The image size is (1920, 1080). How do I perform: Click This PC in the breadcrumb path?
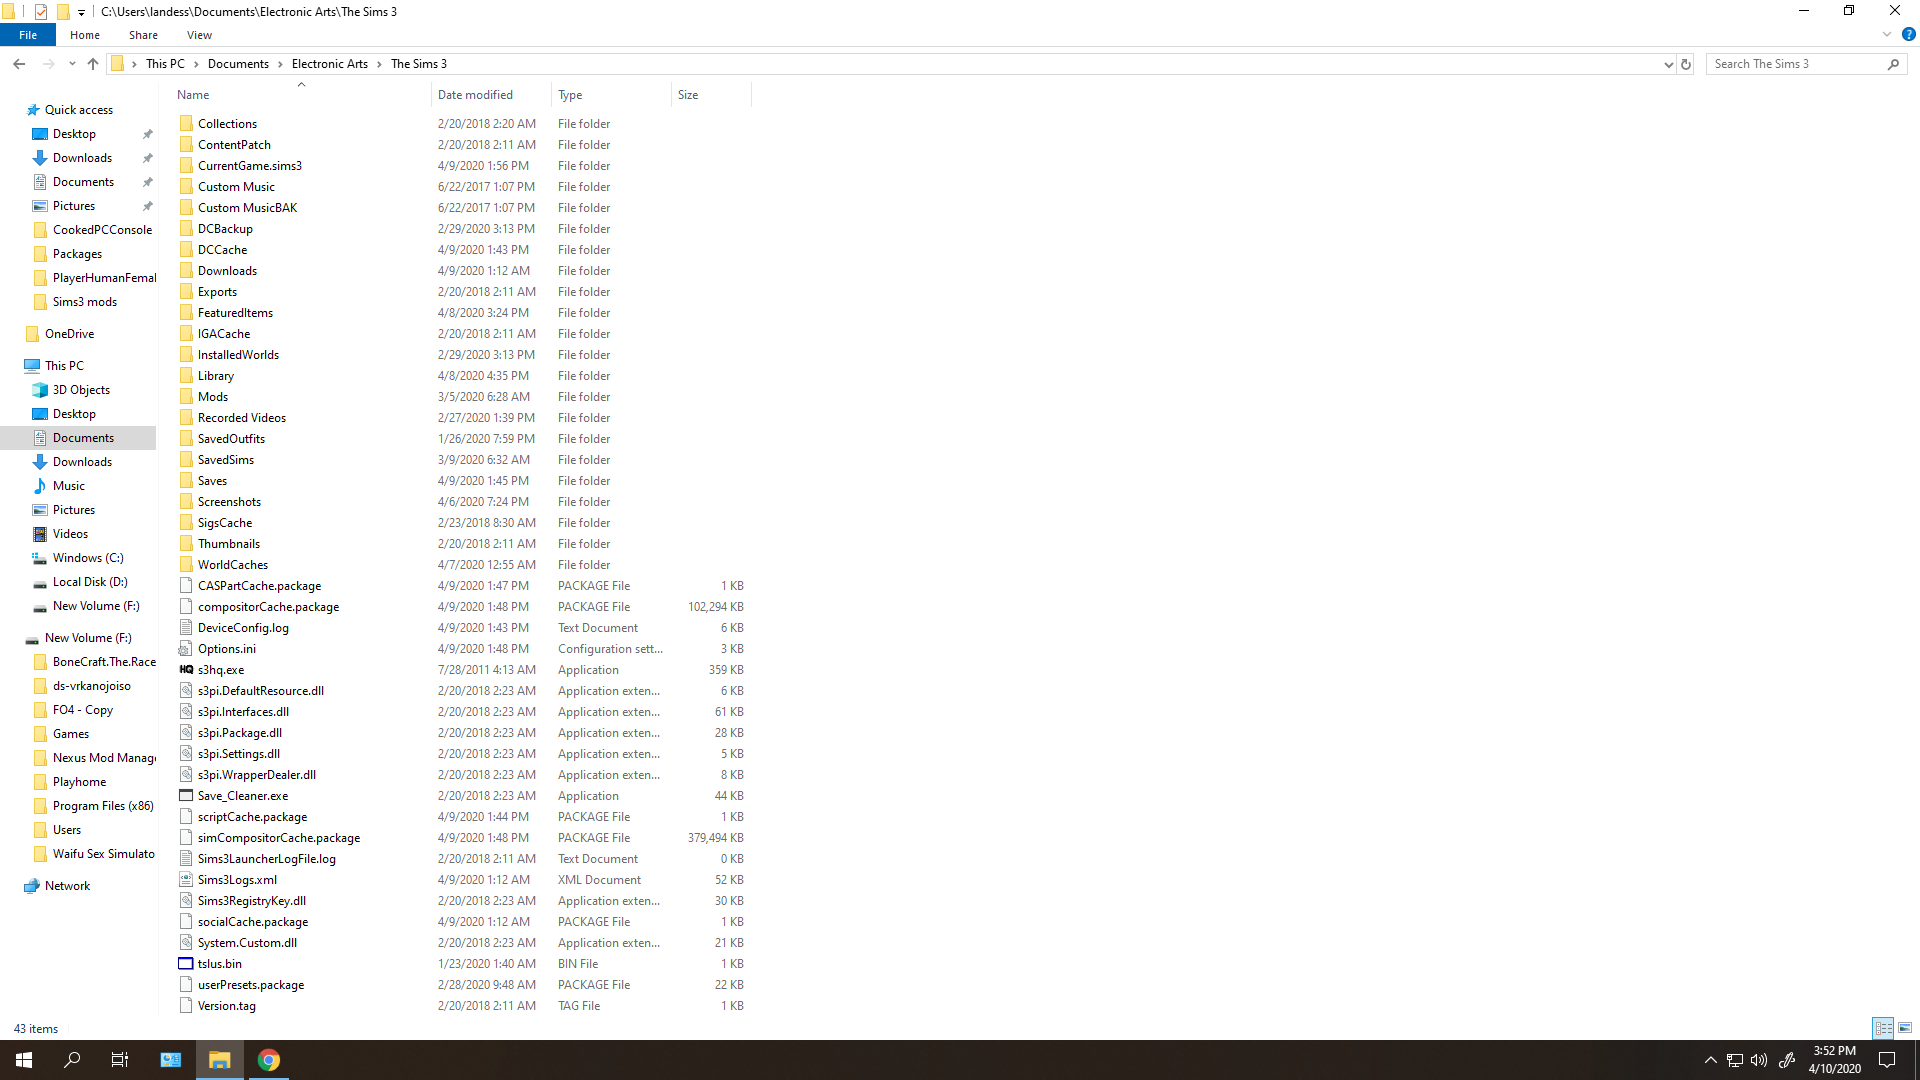[165, 64]
